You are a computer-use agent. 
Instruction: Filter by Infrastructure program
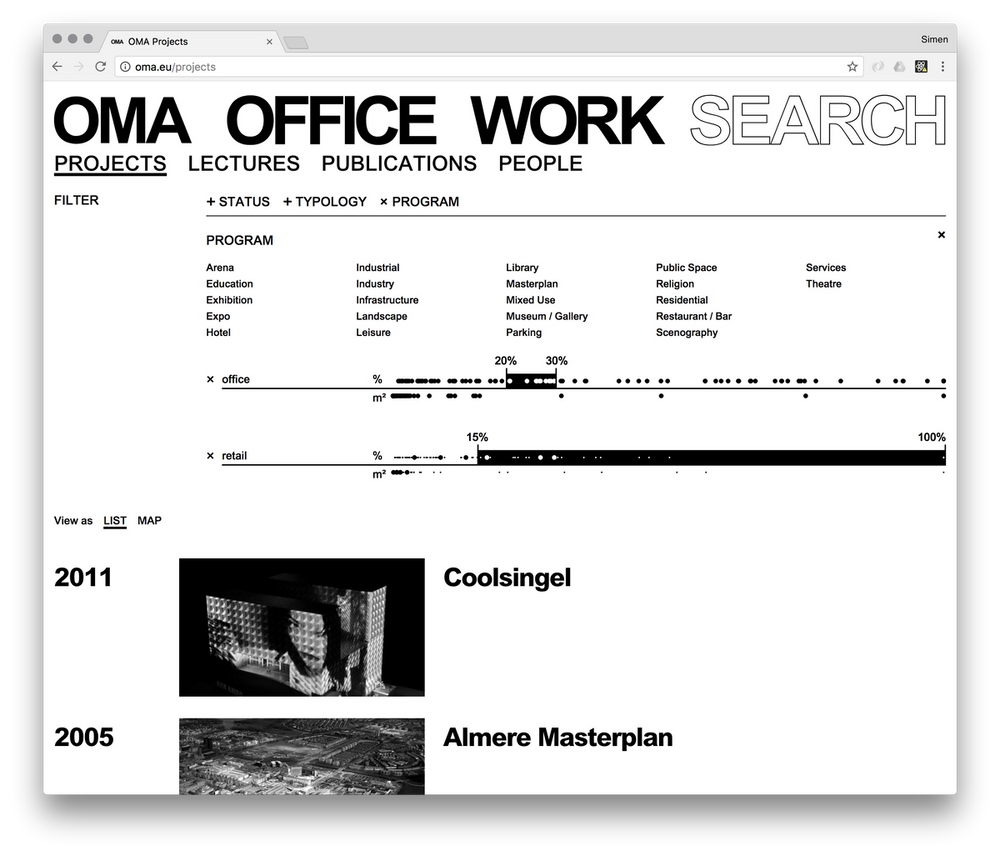pos(387,300)
